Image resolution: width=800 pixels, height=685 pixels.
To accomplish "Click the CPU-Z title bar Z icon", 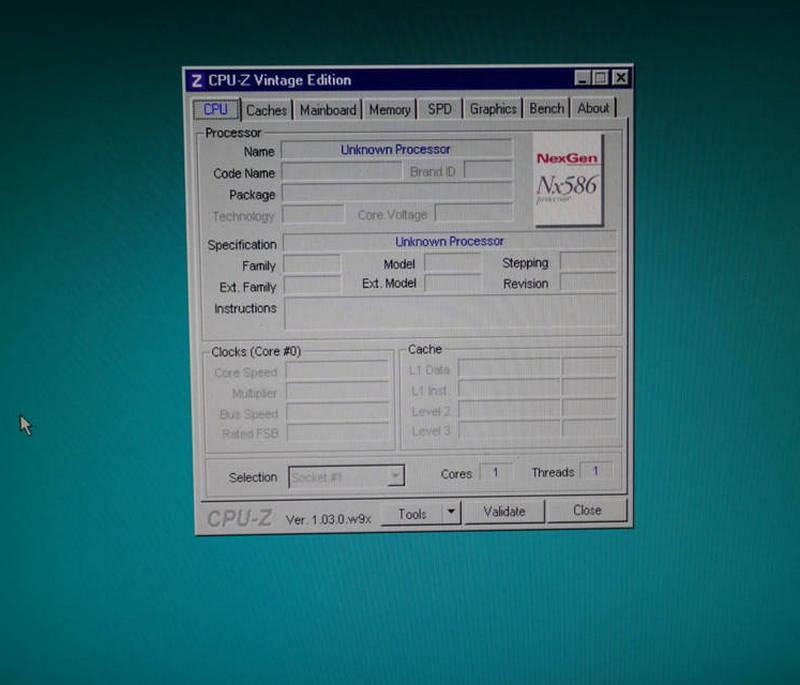I will point(196,81).
